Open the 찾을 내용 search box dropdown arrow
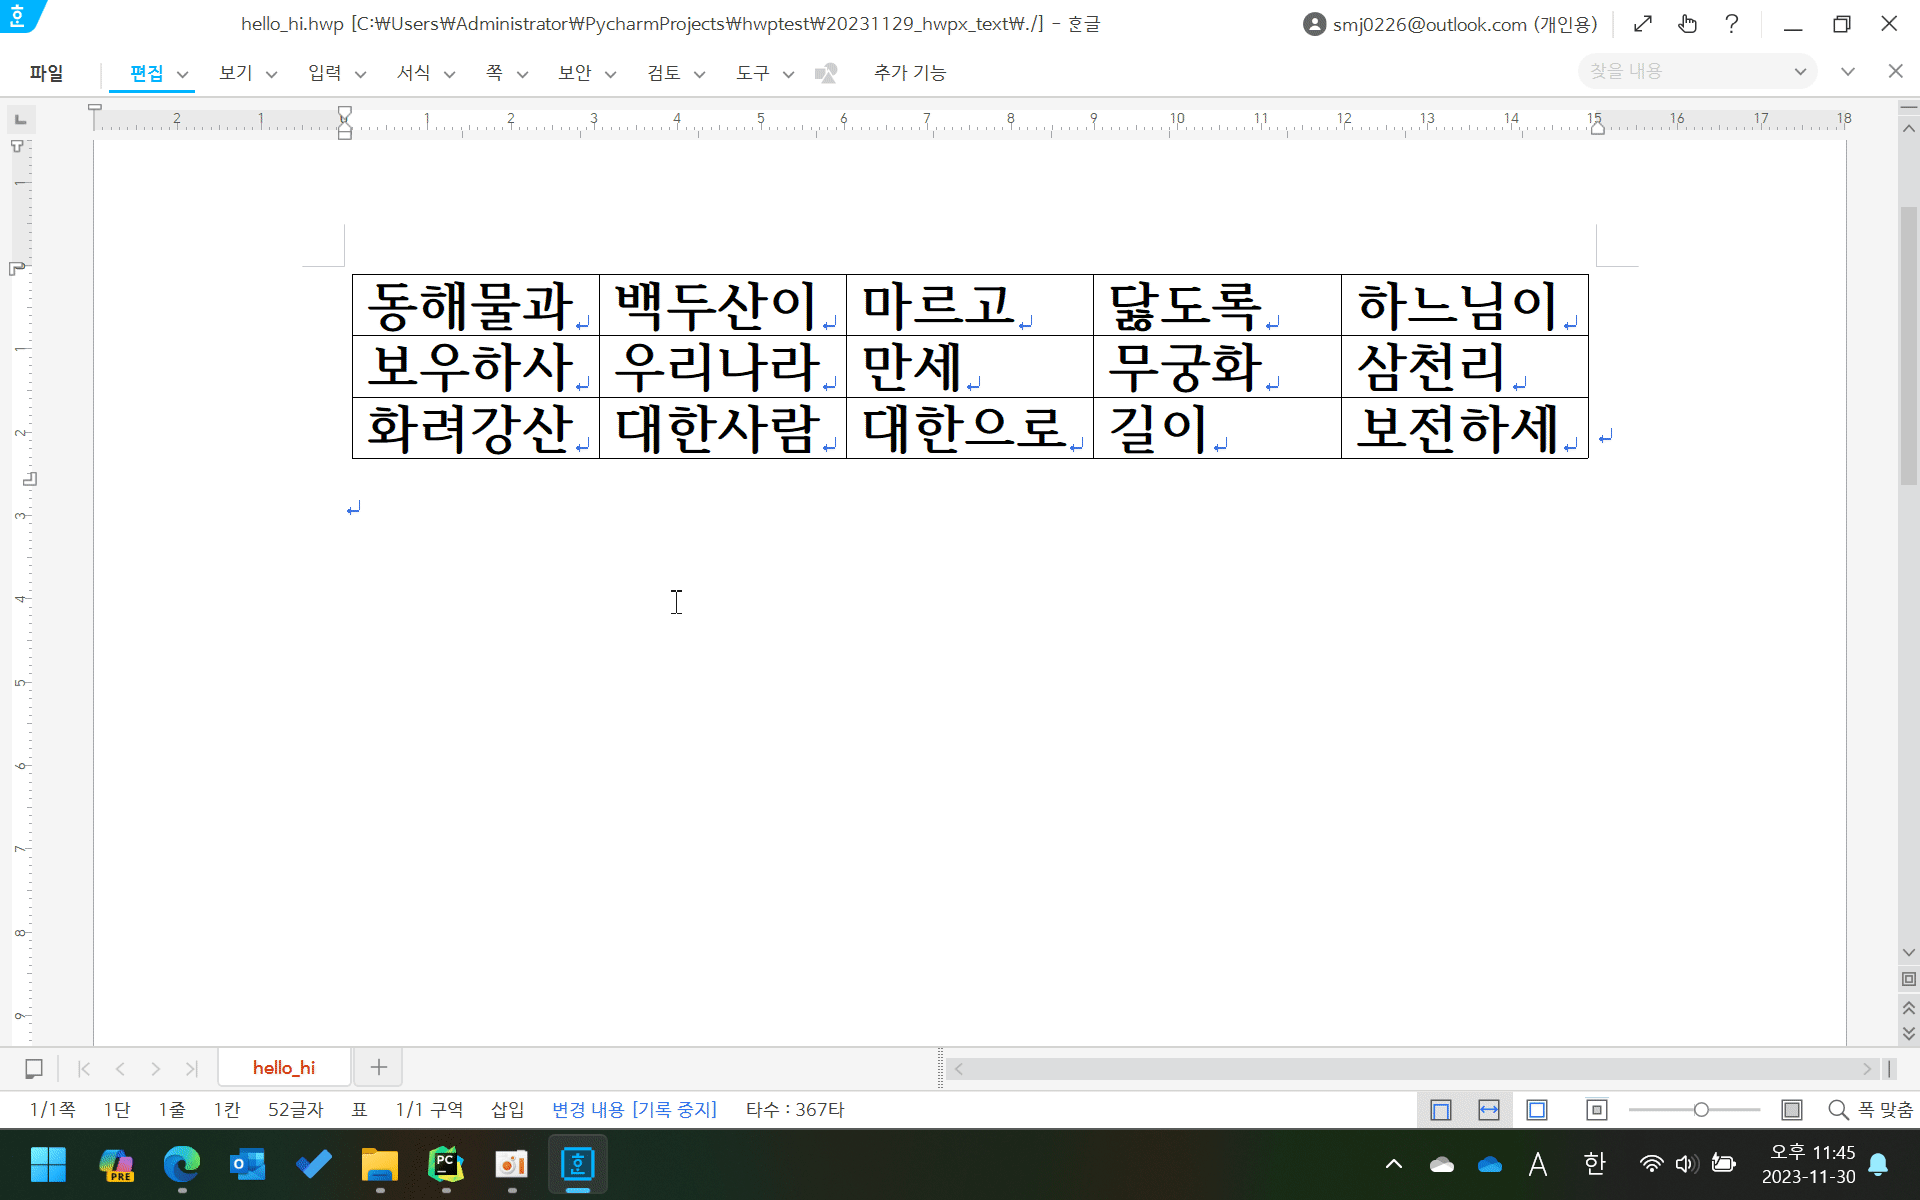 click(1800, 72)
